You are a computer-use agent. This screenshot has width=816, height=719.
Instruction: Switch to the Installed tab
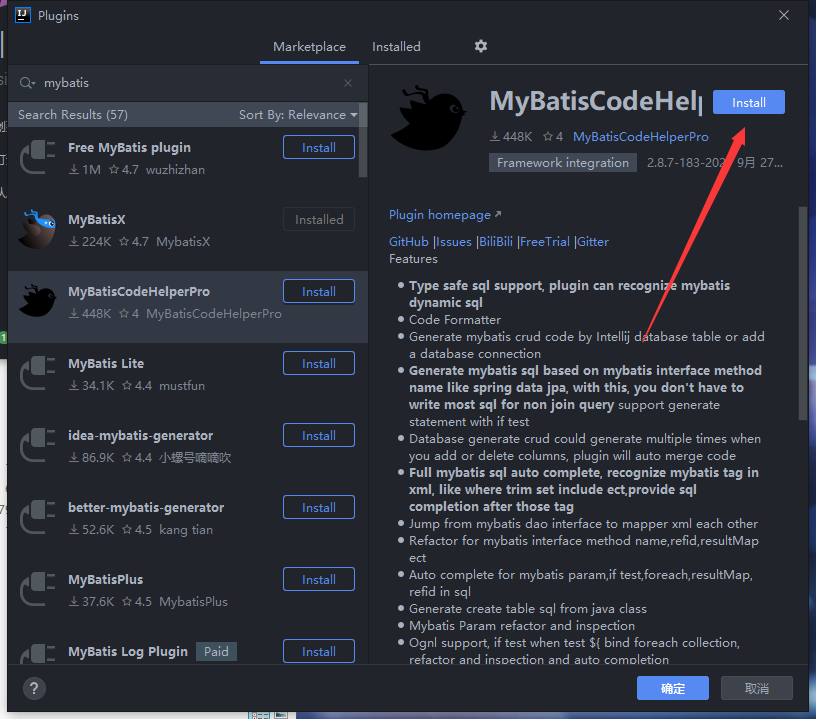coord(396,47)
